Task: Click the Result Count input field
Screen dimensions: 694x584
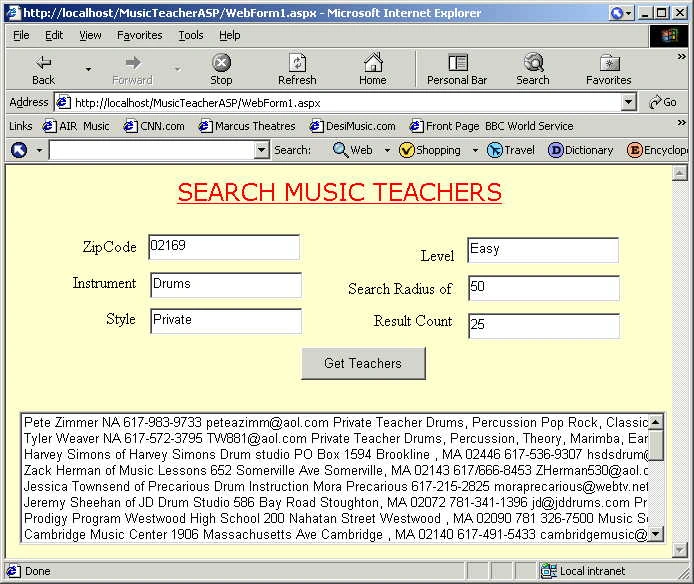Action: click(544, 326)
